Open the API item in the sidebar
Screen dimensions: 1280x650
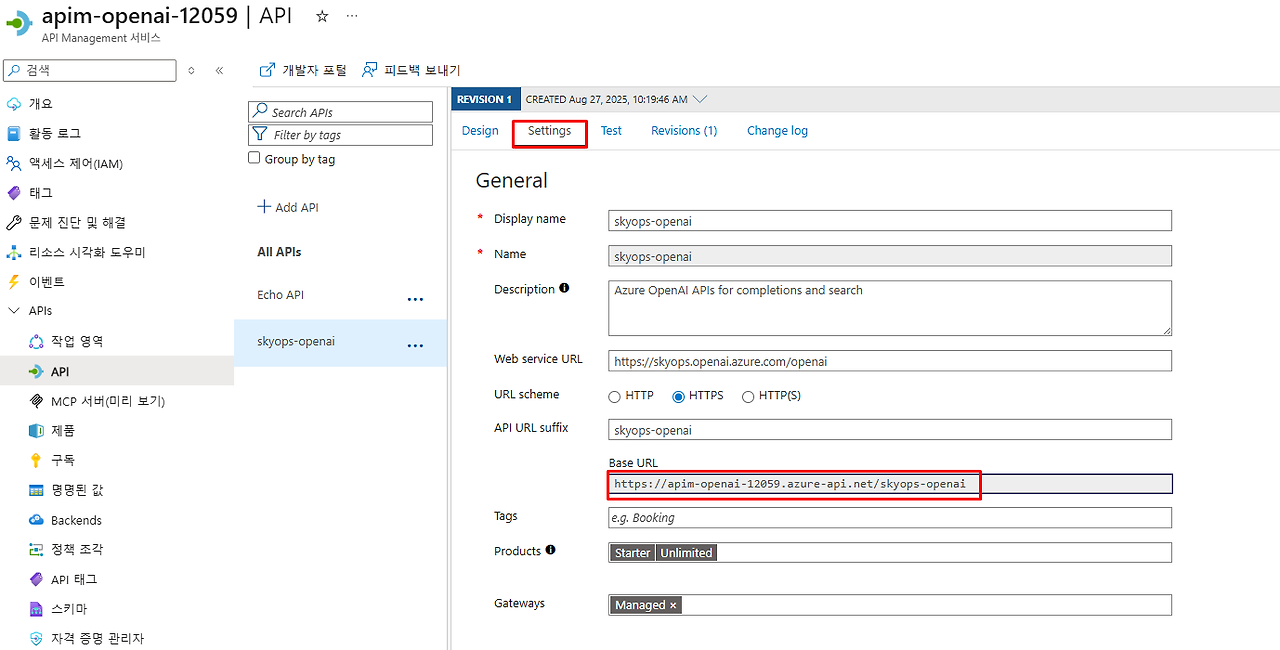click(x=117, y=371)
